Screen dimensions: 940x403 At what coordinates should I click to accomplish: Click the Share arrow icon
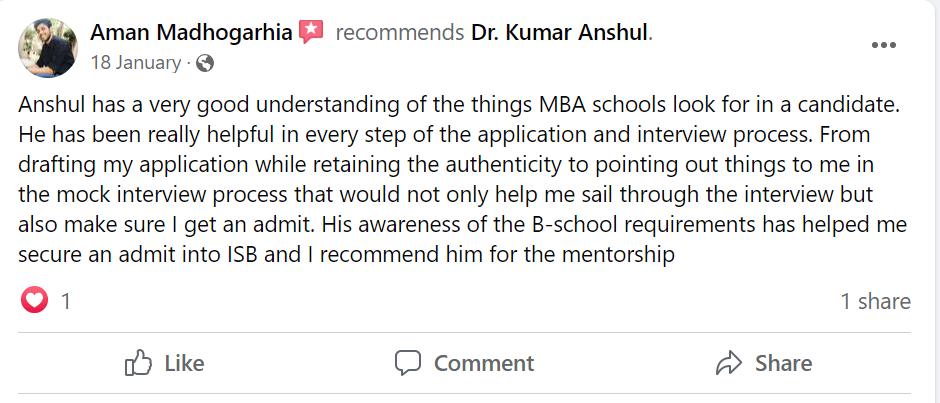pyautogui.click(x=729, y=363)
